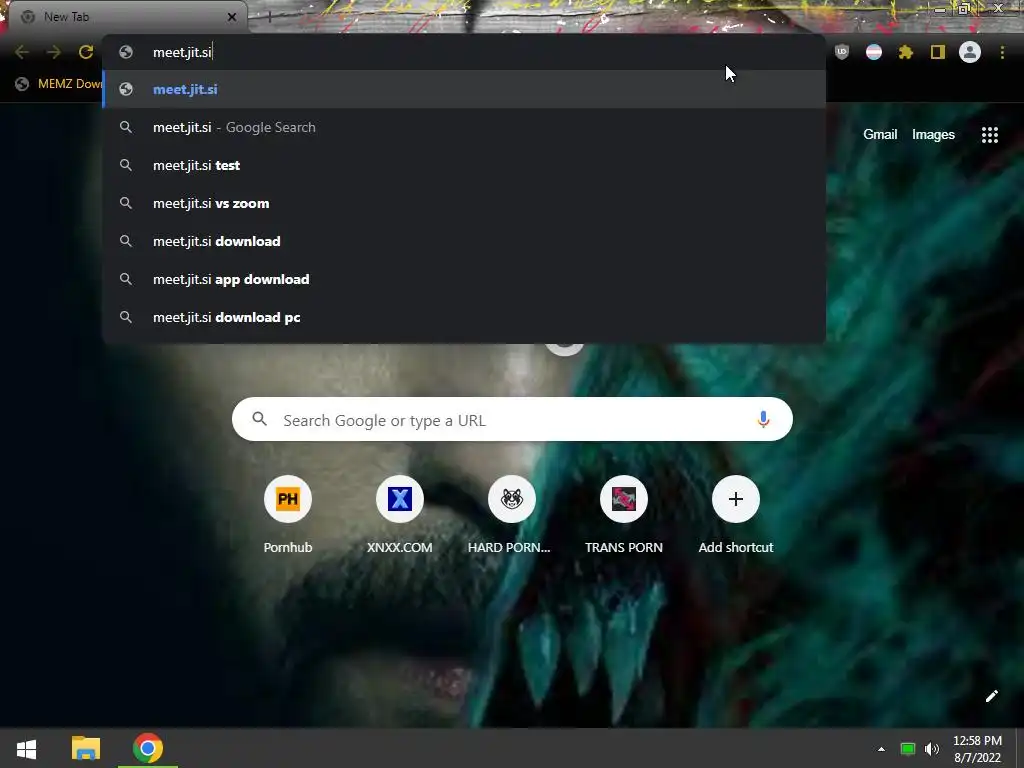1024x768 pixels.
Task: Click the green network tray icon
Action: pyautogui.click(x=907, y=749)
